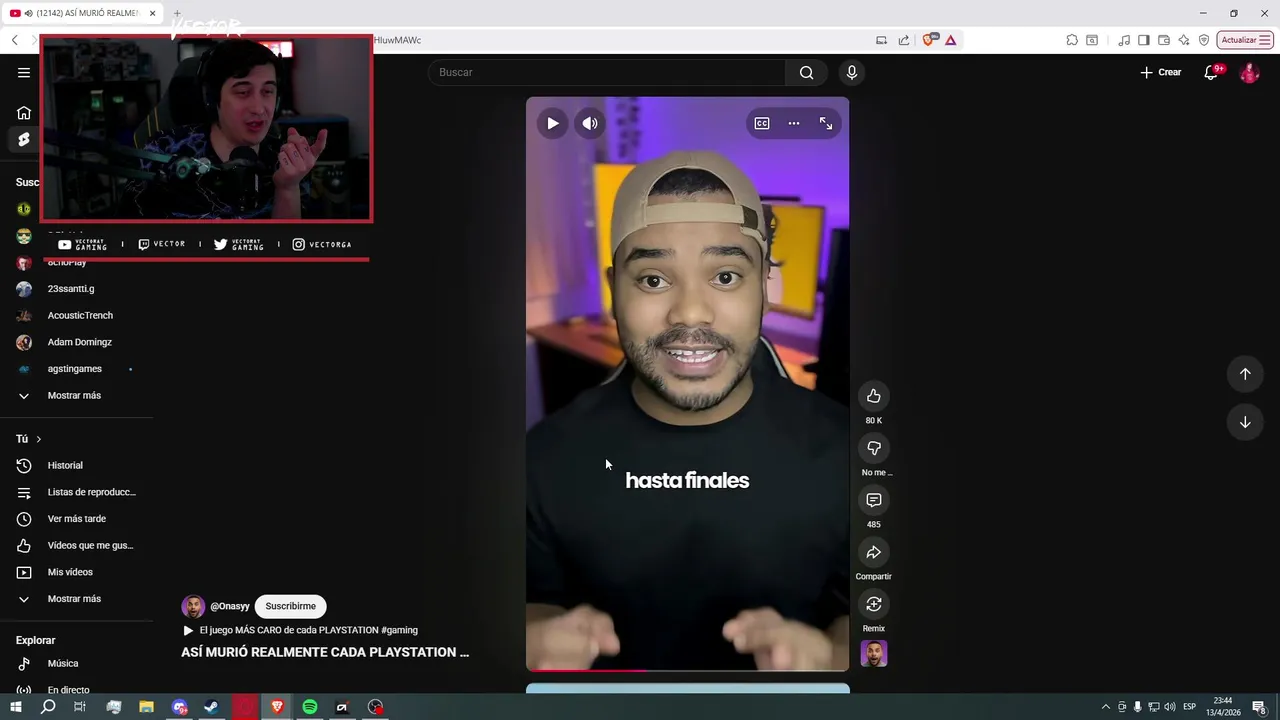Open the 485 comments

(x=874, y=500)
